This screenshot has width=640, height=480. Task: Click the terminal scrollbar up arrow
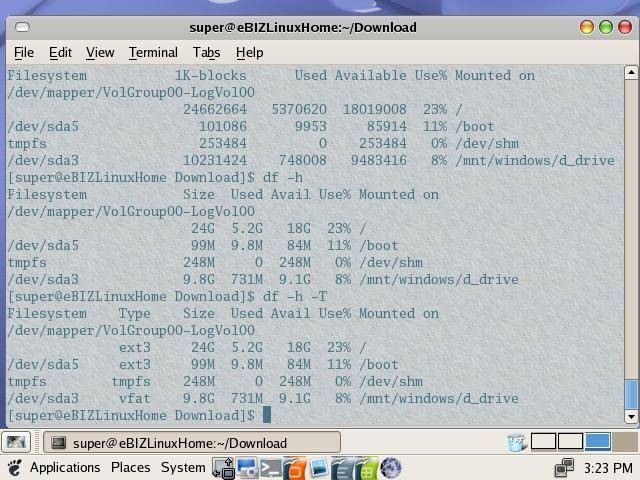[631, 73]
